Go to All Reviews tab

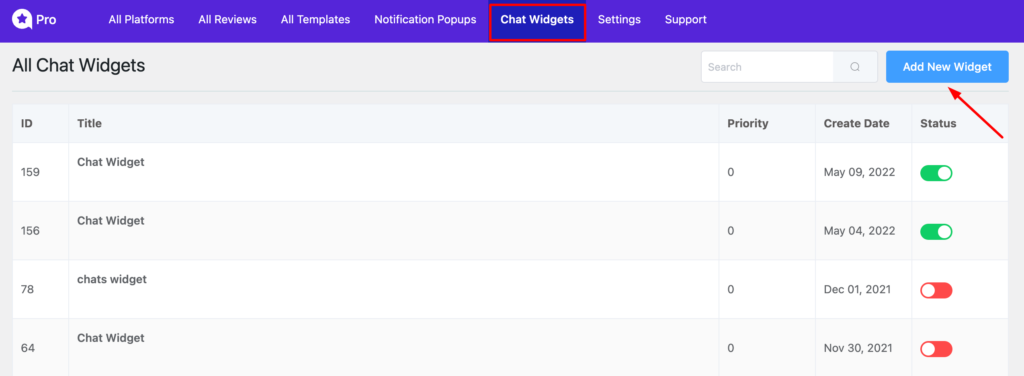pos(227,20)
